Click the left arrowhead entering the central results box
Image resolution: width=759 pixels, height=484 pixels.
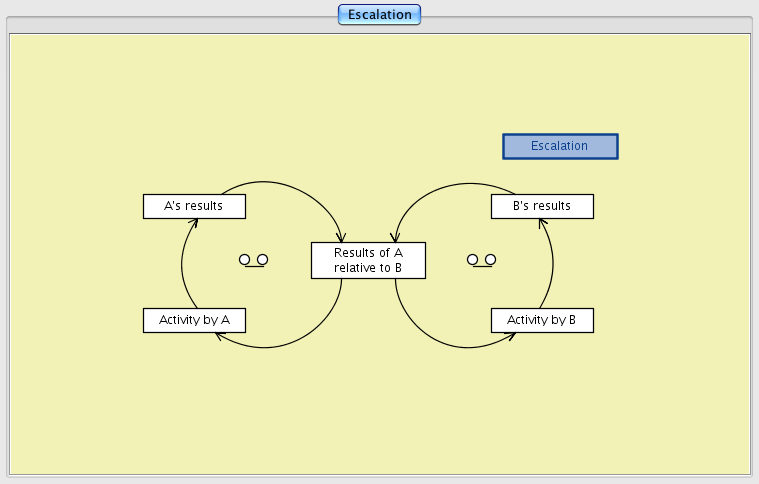click(x=343, y=238)
